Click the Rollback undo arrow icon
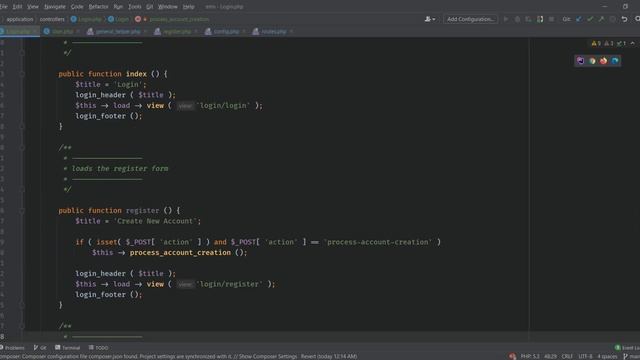This screenshot has width=640, height=360. 624,19
